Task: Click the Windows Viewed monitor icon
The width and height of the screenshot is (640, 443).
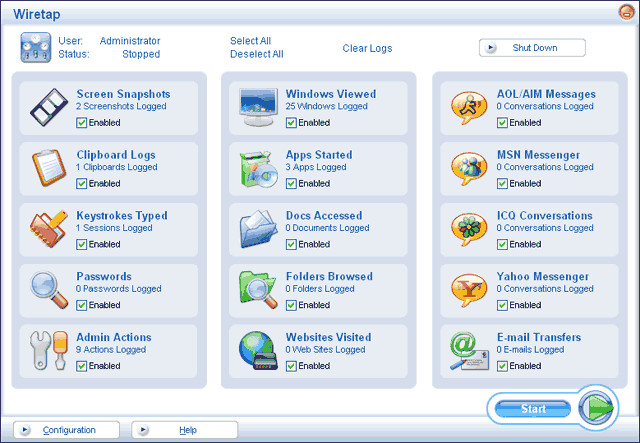Action: click(x=258, y=107)
